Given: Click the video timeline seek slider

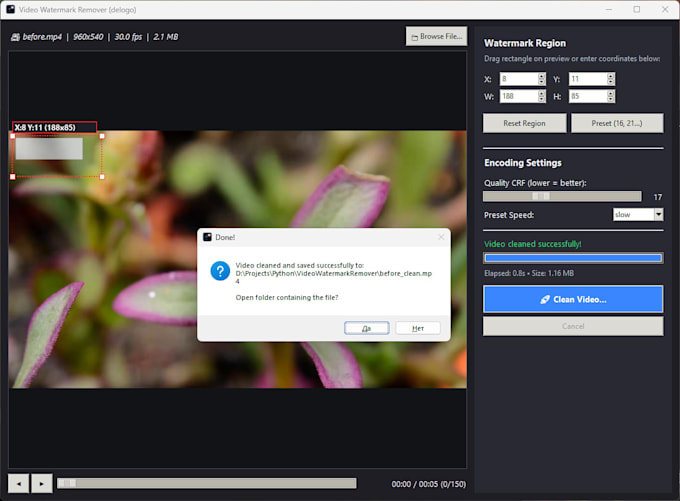Looking at the screenshot, I should point(207,483).
